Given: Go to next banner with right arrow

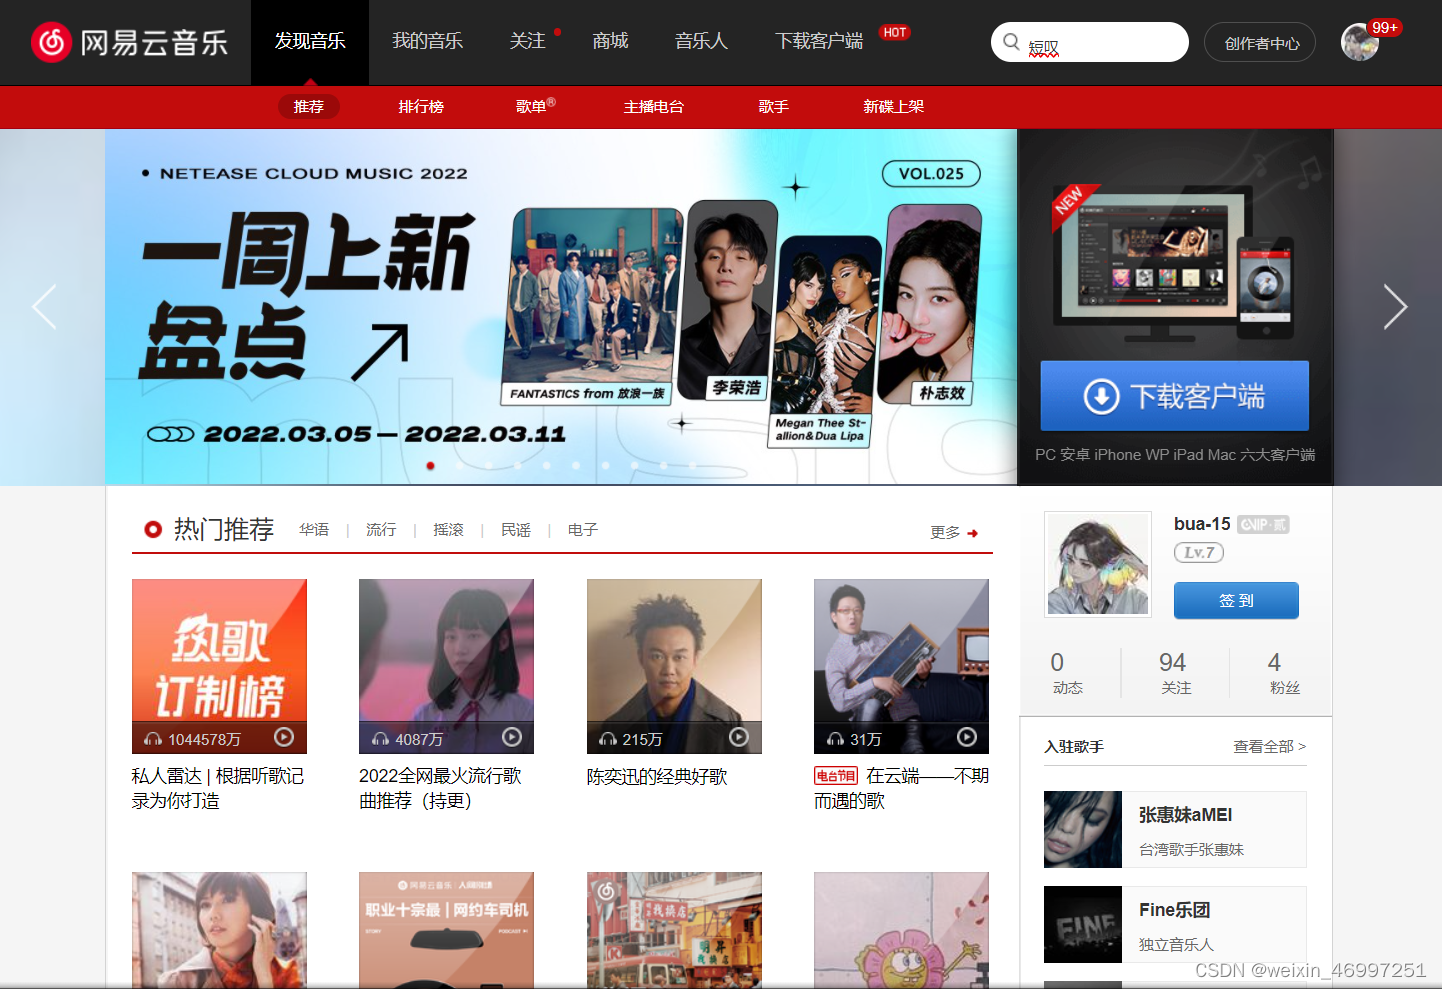Looking at the screenshot, I should coord(1395,306).
